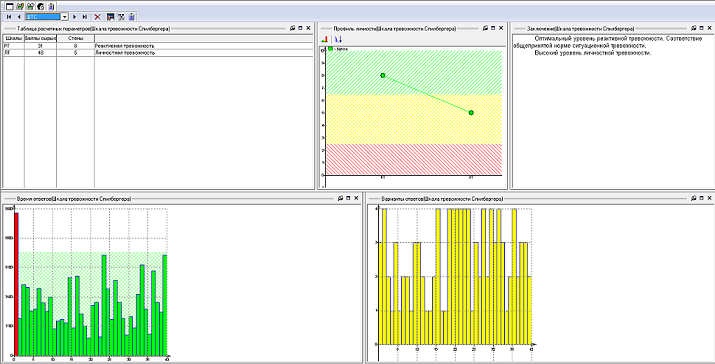Image resolution: width=715 pixels, height=364 pixels.
Task: Click the bar-chart icon in profile panel toolbar
Action: click(x=325, y=40)
